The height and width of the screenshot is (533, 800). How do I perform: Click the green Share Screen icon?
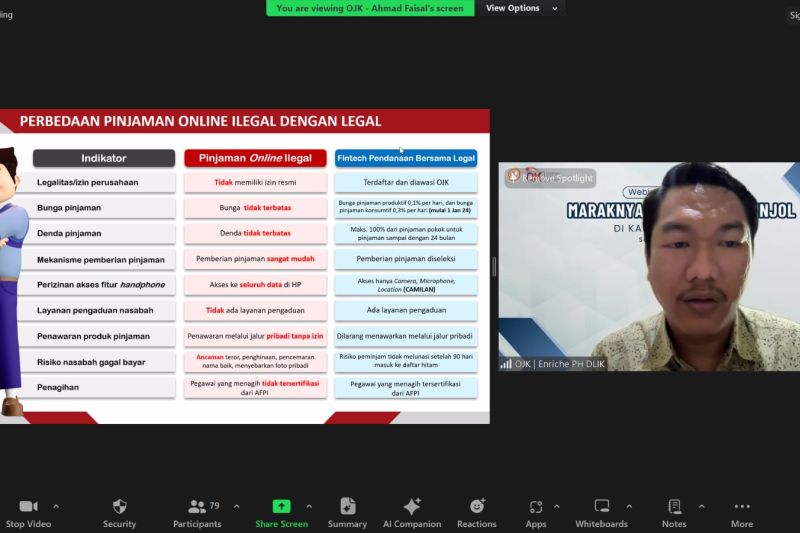(x=281, y=506)
